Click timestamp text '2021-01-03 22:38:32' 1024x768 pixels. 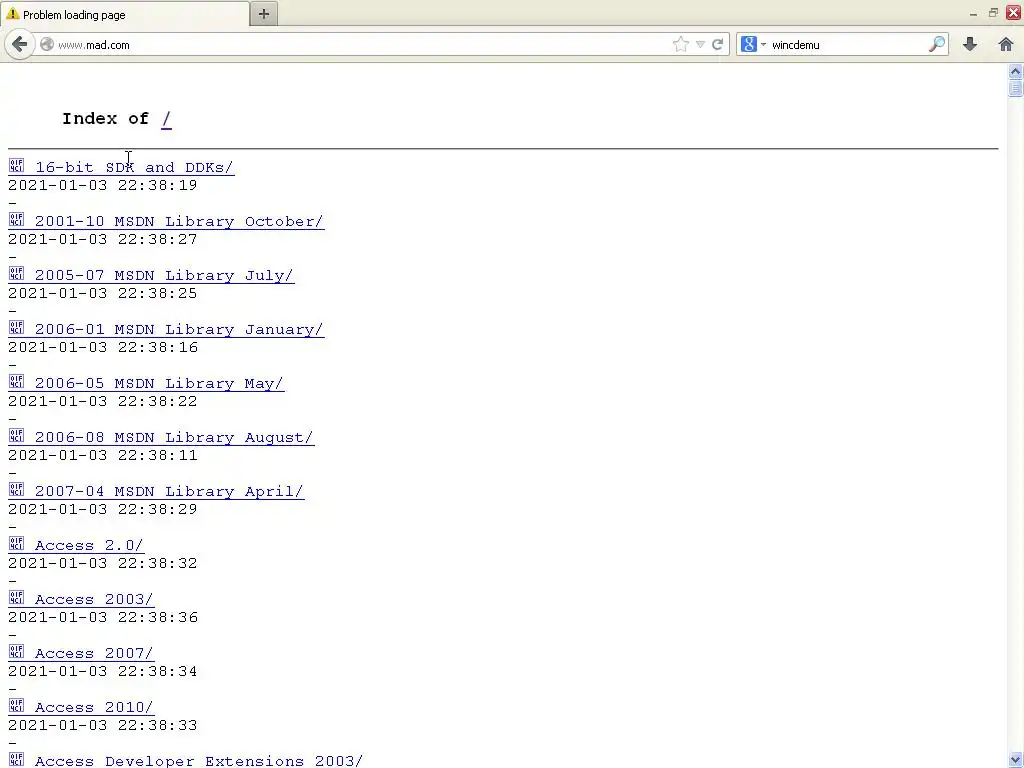(103, 563)
